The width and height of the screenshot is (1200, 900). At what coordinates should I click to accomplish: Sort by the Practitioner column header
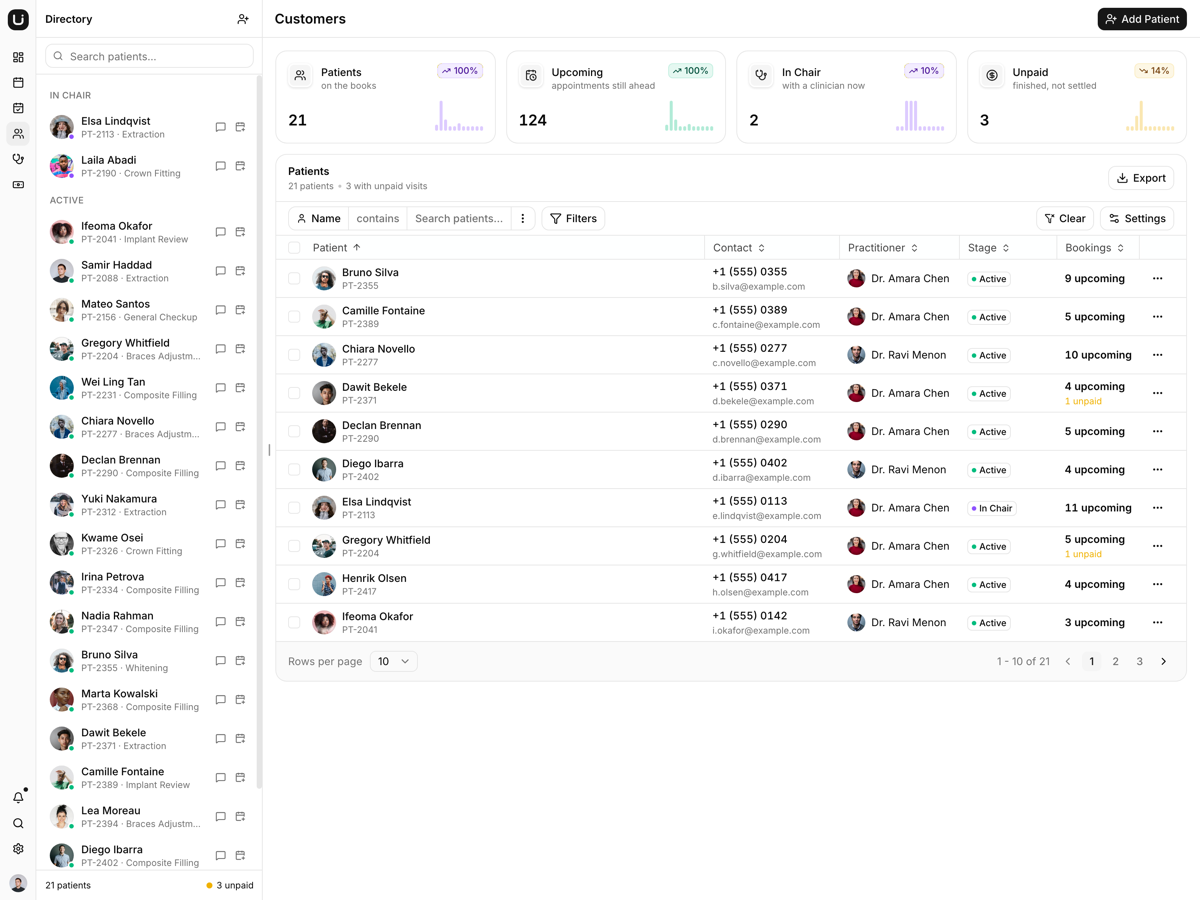point(883,248)
